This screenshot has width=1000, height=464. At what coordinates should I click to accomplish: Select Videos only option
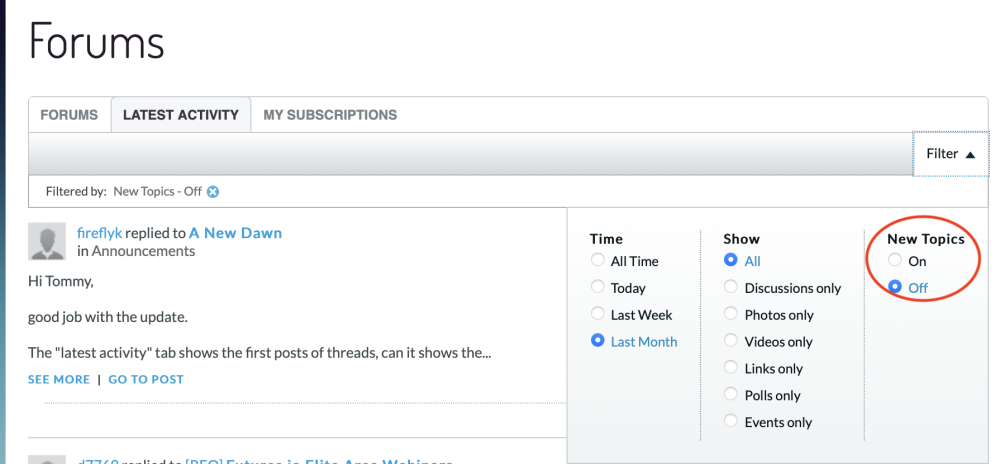[731, 342]
